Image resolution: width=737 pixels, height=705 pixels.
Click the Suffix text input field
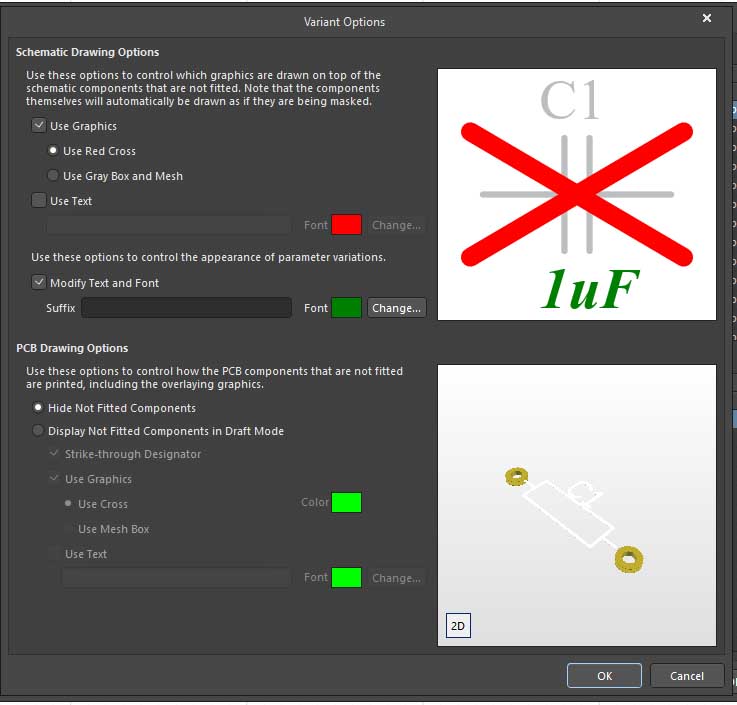click(x=186, y=308)
